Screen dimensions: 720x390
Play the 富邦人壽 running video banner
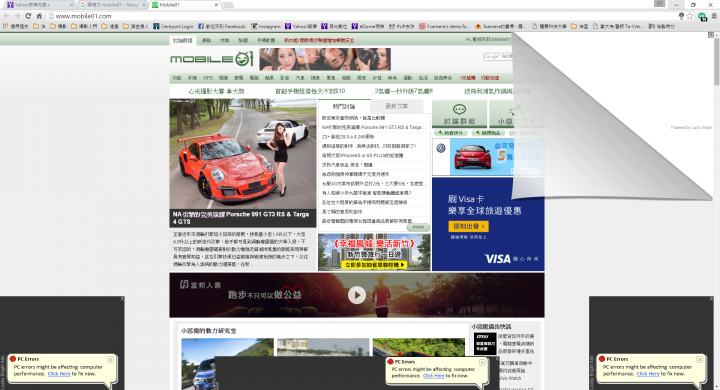pyautogui.click(x=357, y=295)
